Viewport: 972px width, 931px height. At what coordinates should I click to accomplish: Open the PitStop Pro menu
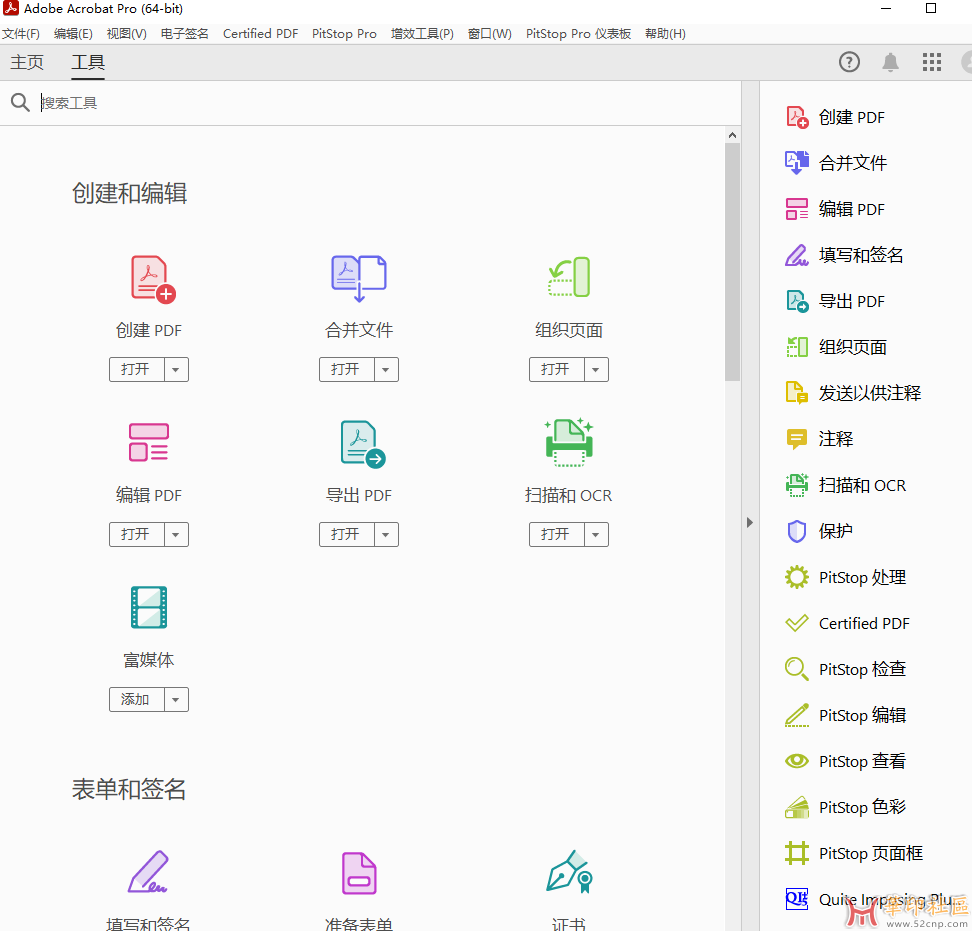[344, 33]
